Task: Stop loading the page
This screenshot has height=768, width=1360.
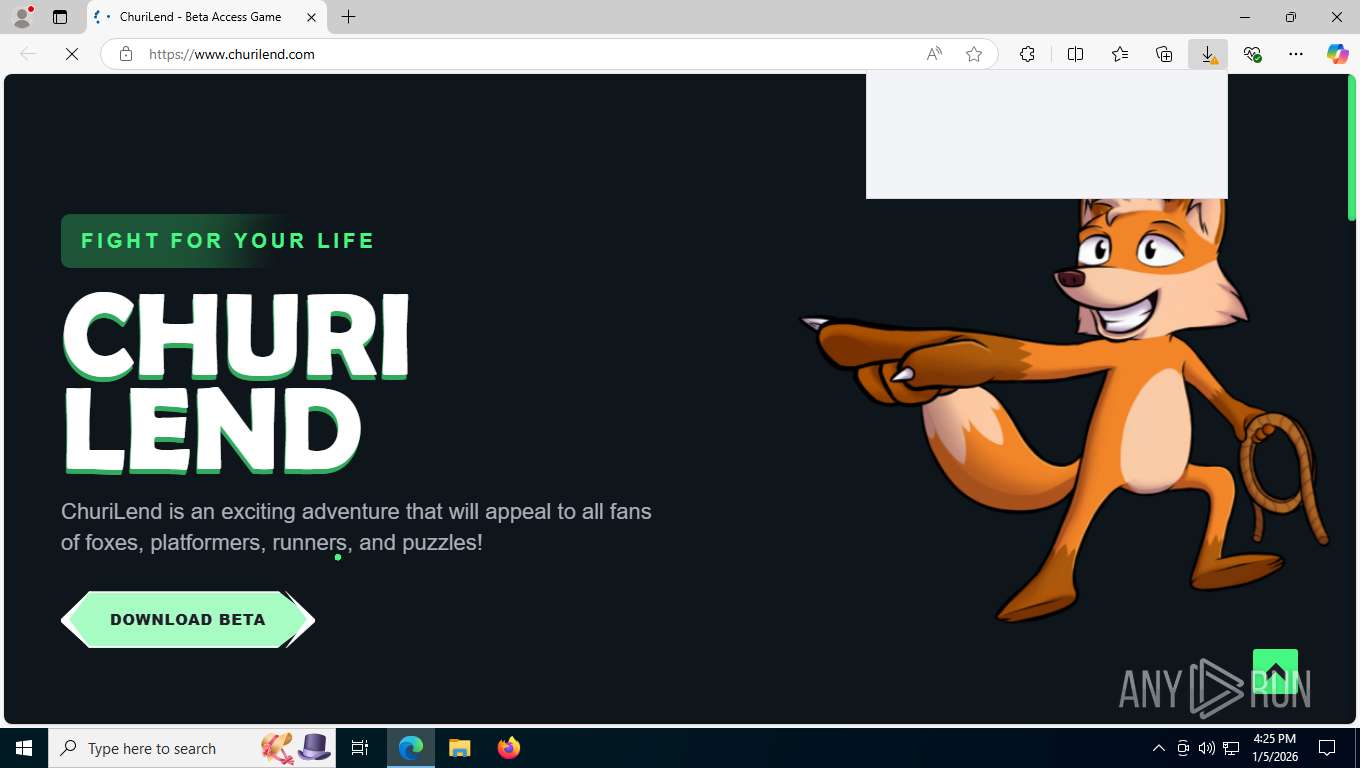Action: point(72,54)
